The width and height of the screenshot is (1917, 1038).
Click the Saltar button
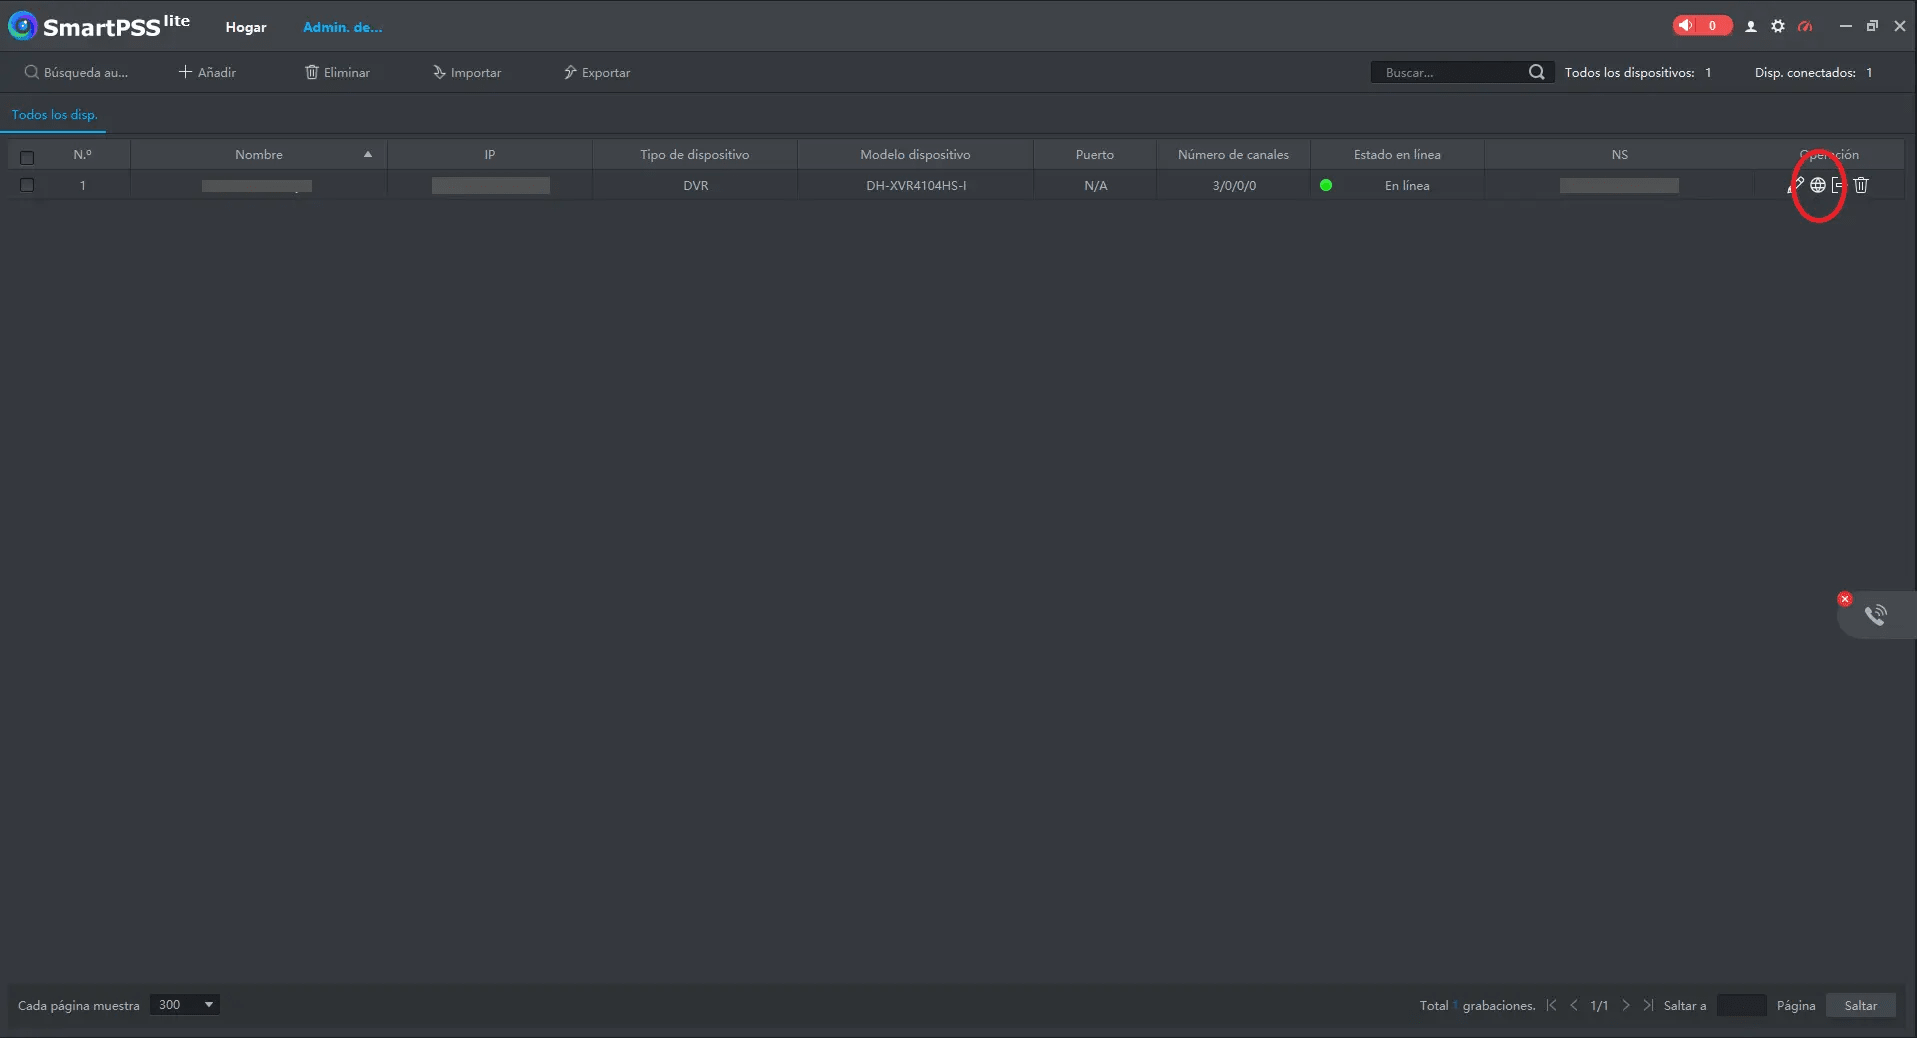tap(1861, 1006)
